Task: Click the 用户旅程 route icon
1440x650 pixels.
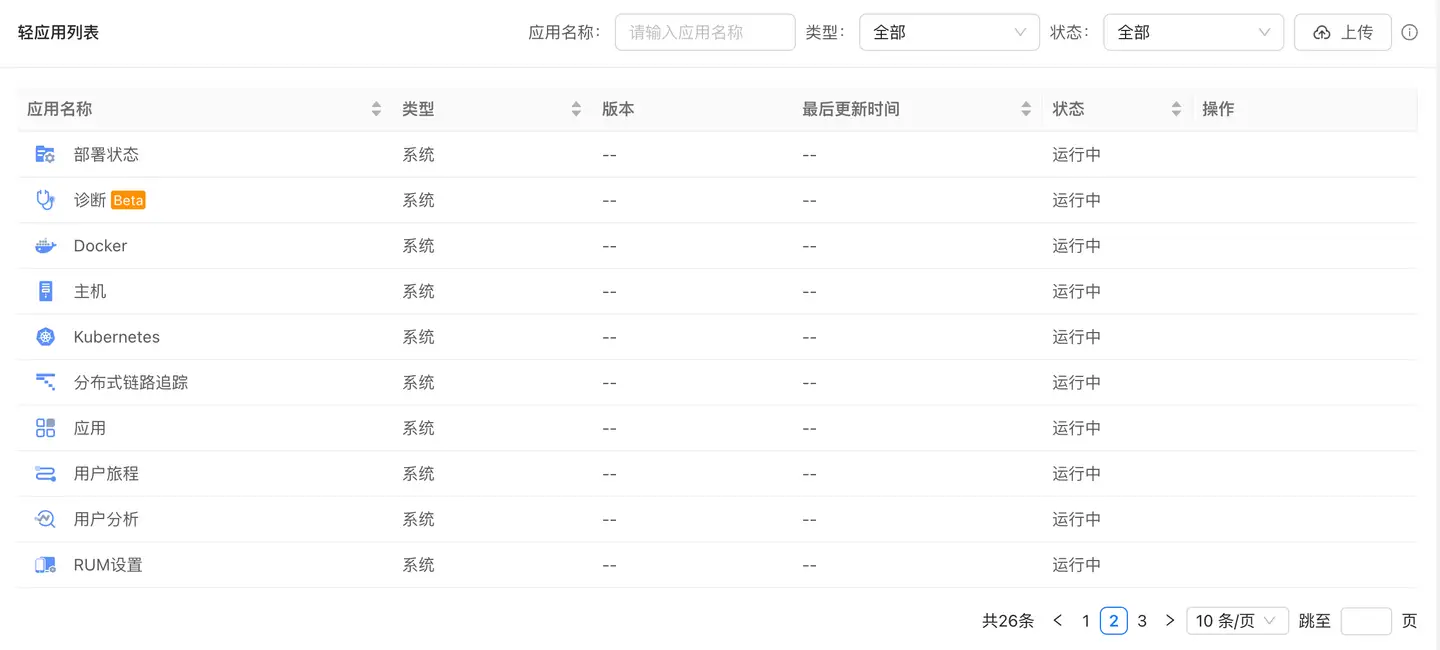Action: pos(45,474)
